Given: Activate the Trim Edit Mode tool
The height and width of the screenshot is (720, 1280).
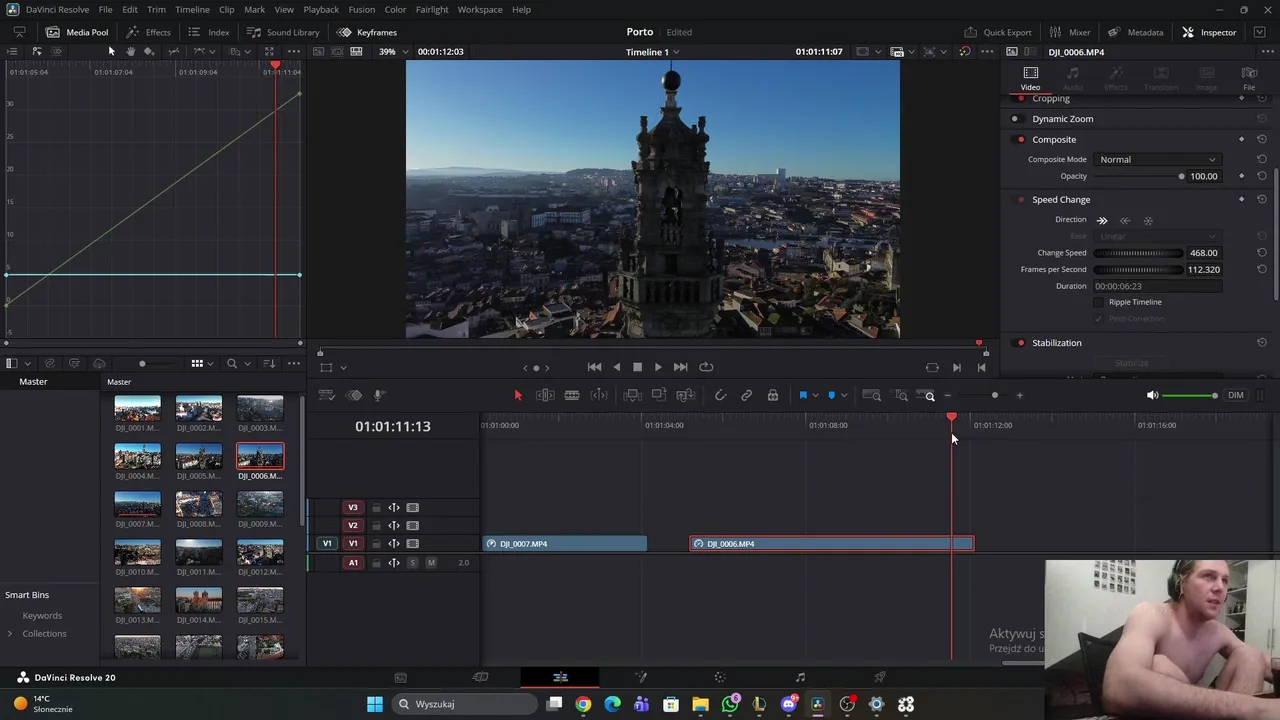Looking at the screenshot, I should point(545,396).
